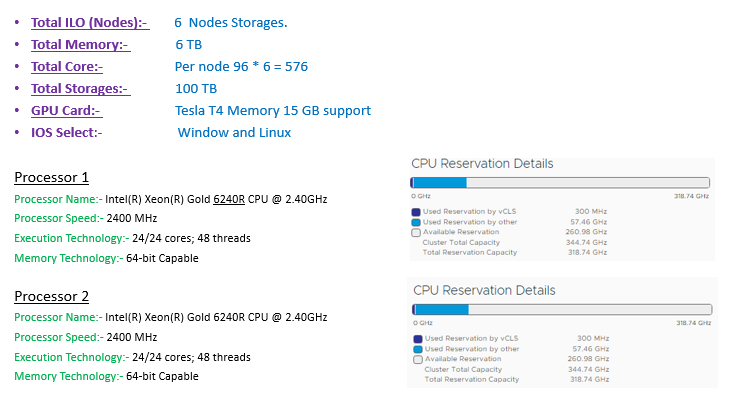Click the 'Processor 1' underlined heading
Viewport: 745px width, 399px height.
[51, 177]
